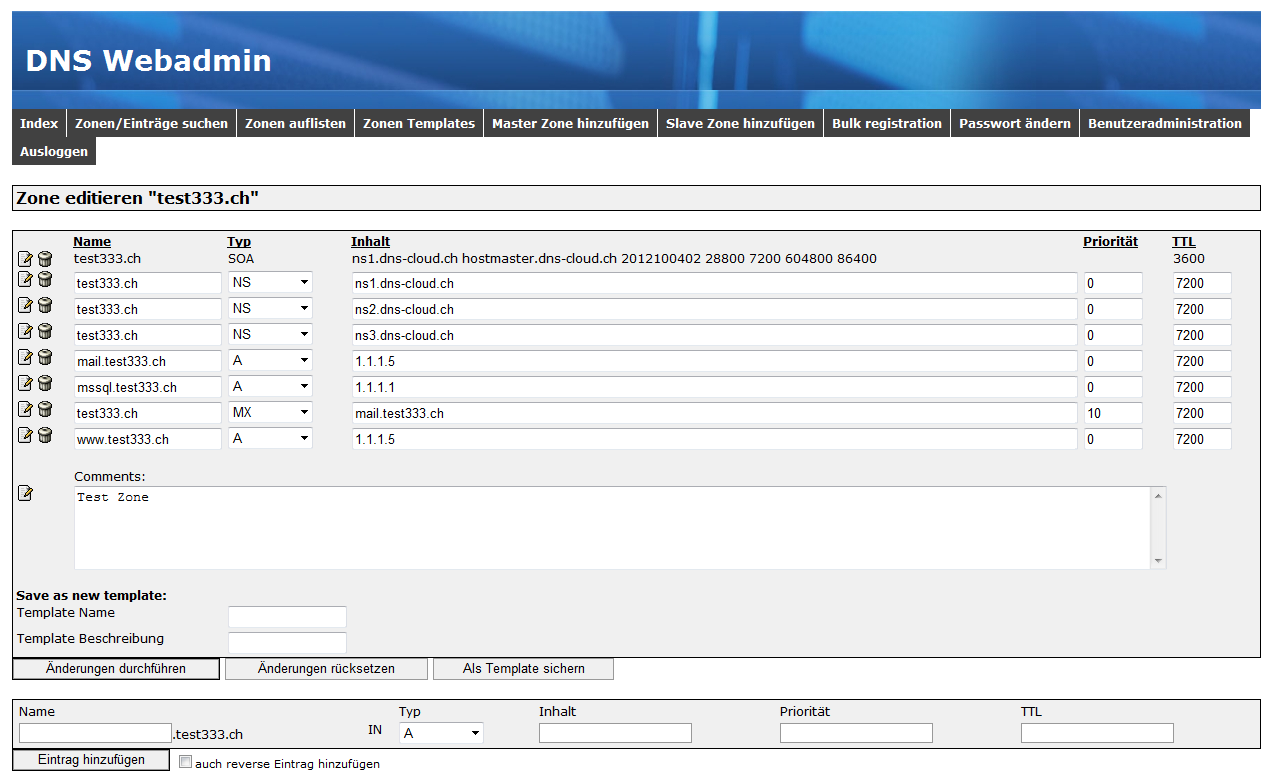1283x784 pixels.
Task: Edit the ns3.dns-cloud.ch NS record
Action: click(x=26, y=331)
